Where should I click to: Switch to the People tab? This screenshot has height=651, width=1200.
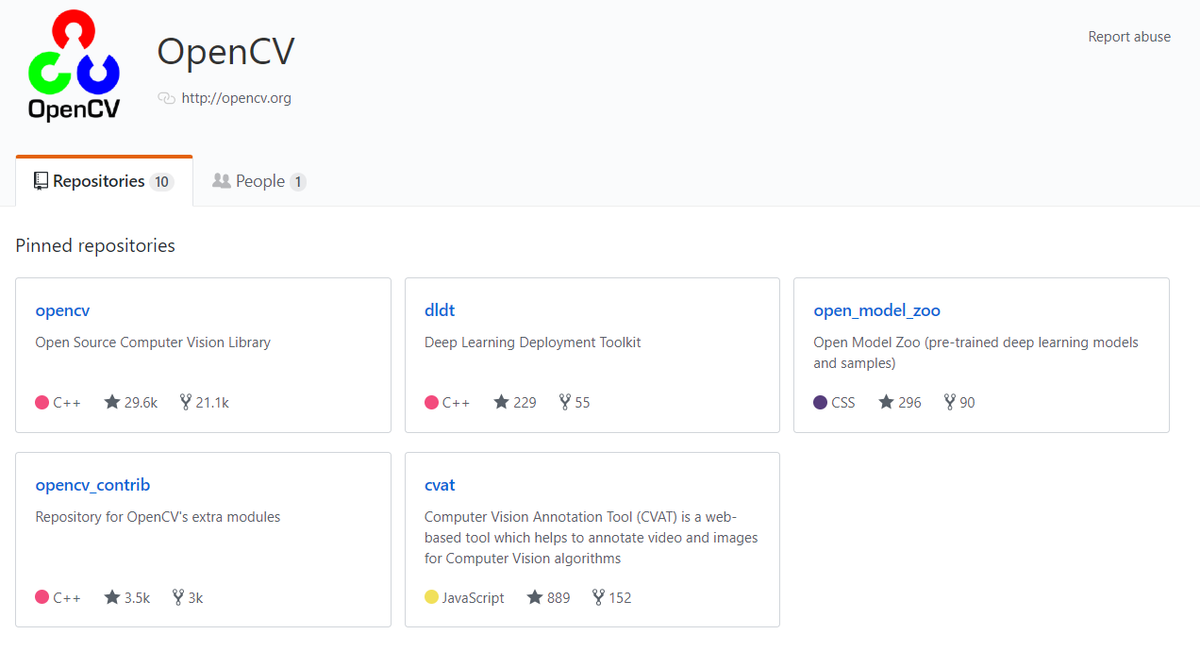(x=259, y=181)
